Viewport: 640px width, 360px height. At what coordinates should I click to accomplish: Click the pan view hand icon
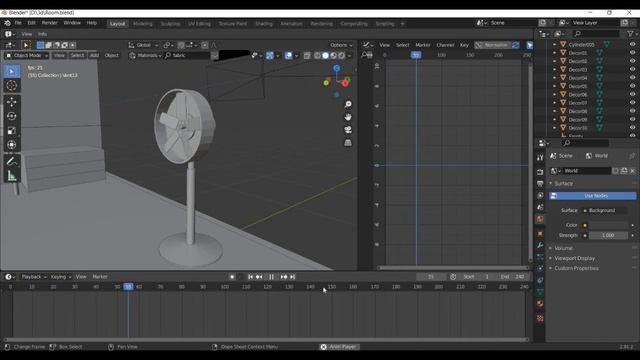click(x=348, y=117)
